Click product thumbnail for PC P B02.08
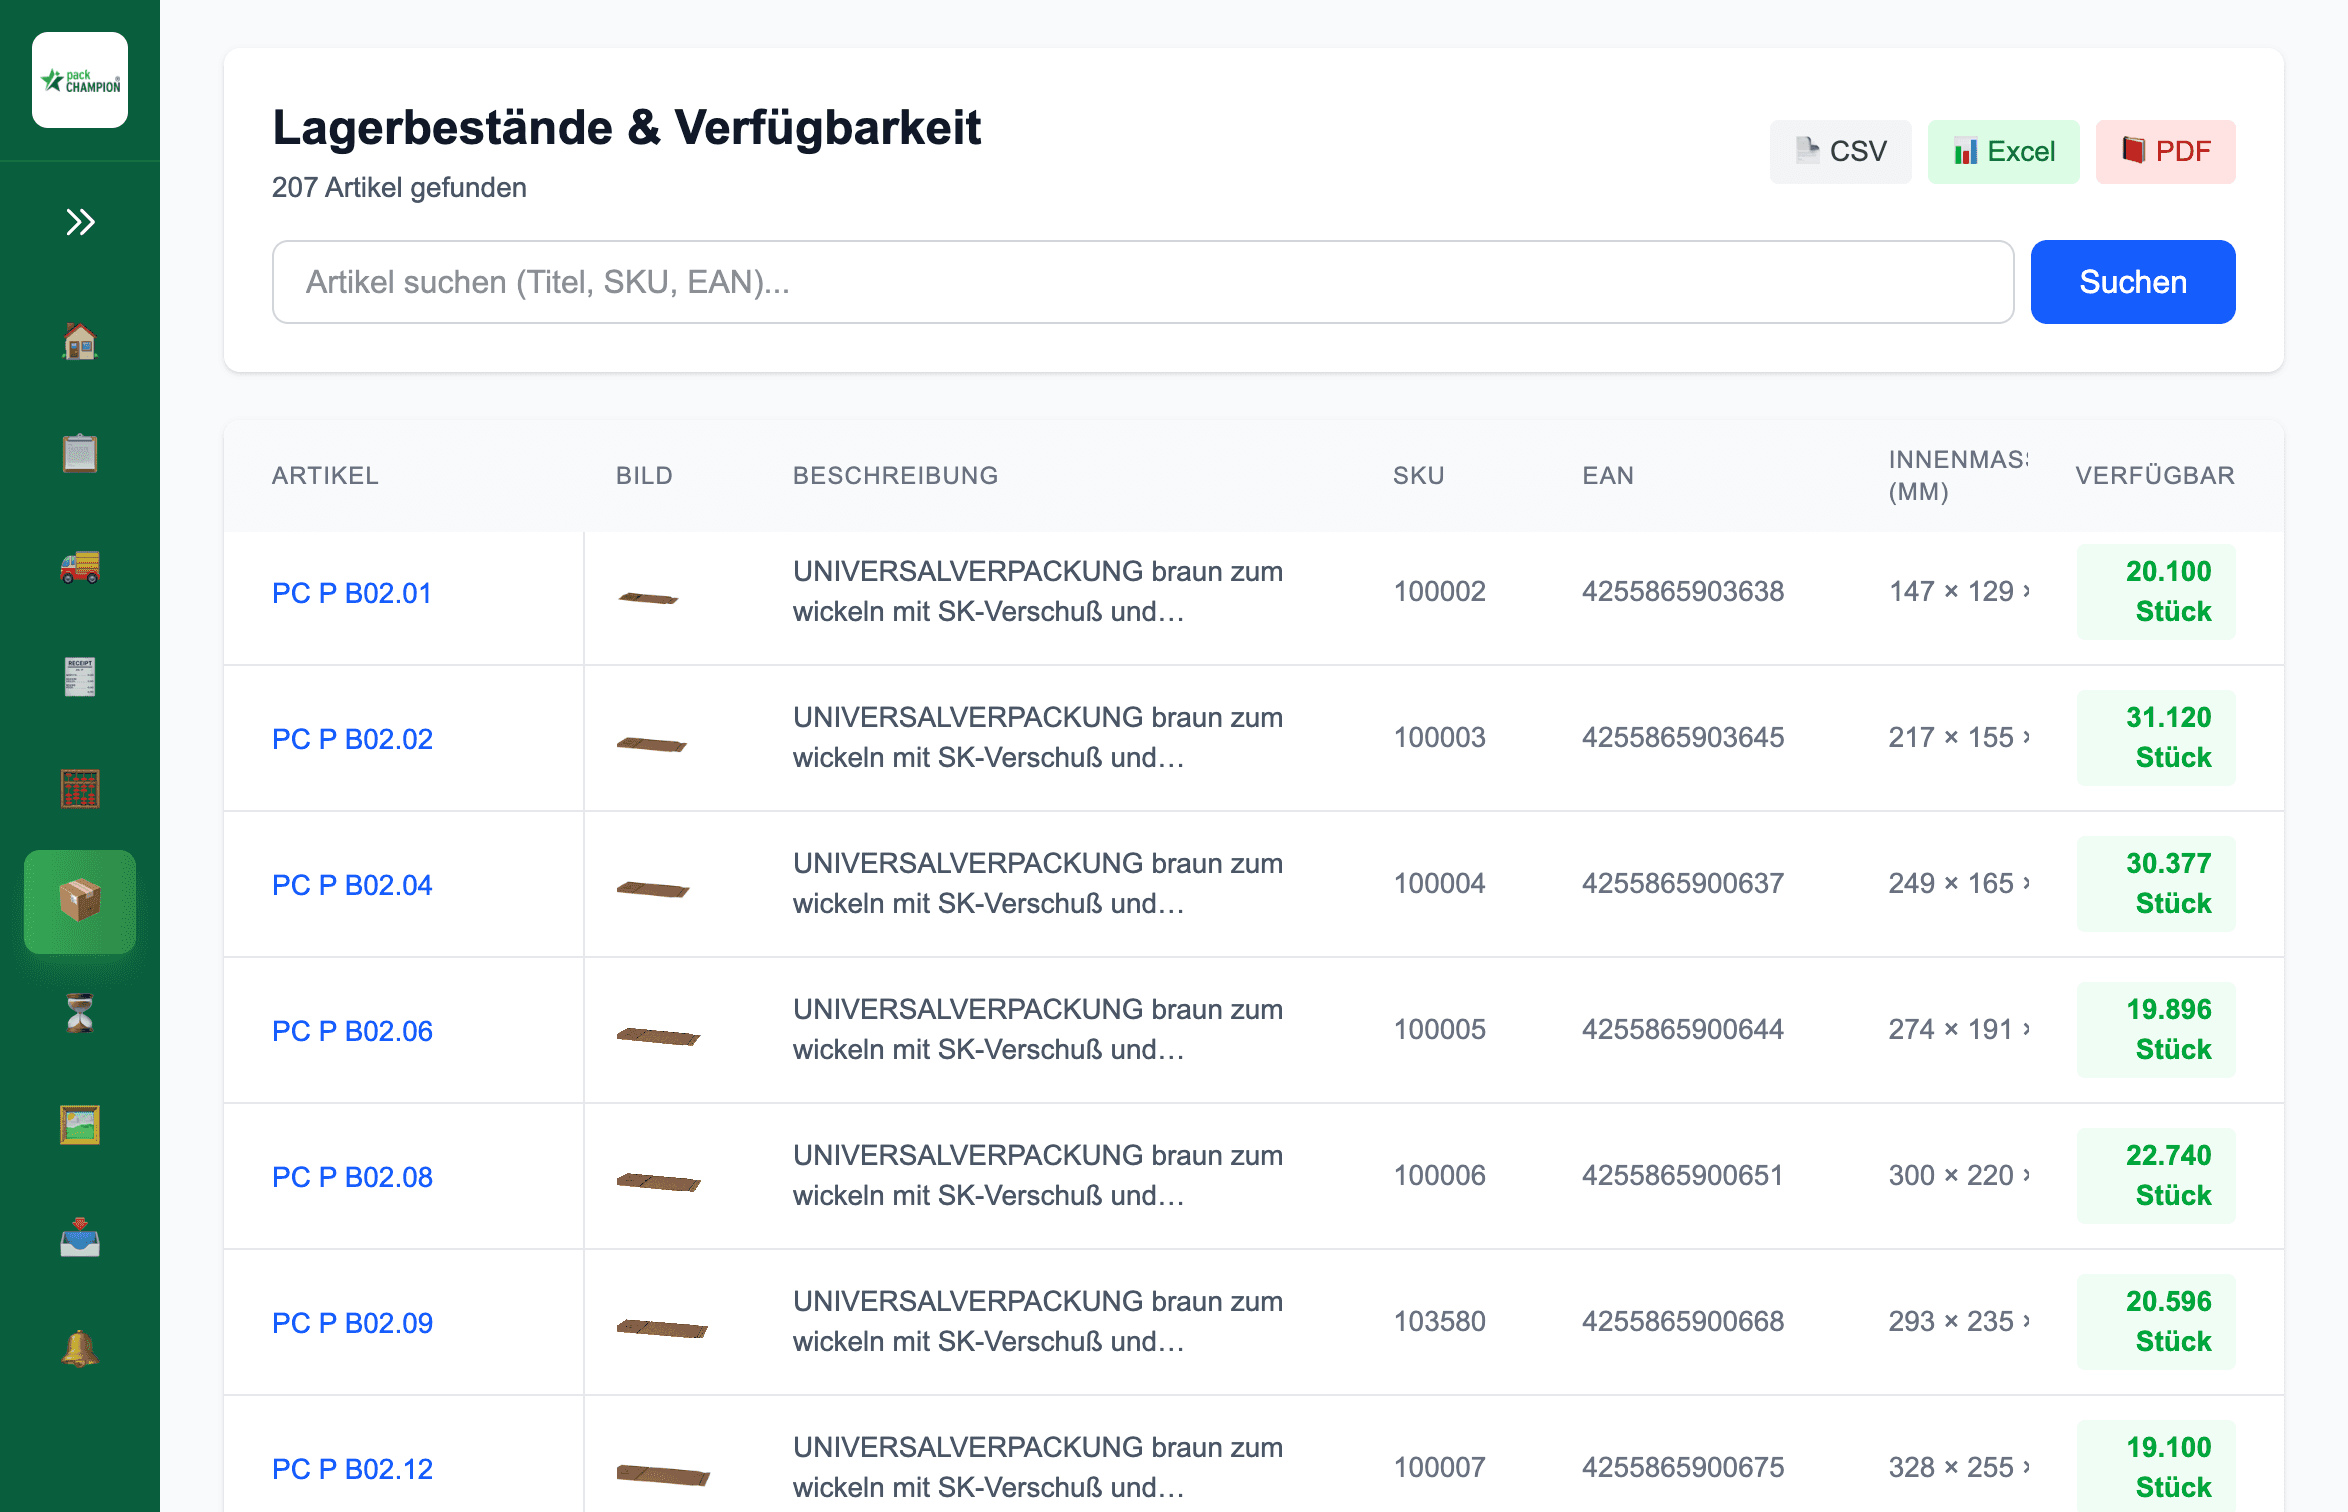The width and height of the screenshot is (2348, 1512). pyautogui.click(x=659, y=1182)
